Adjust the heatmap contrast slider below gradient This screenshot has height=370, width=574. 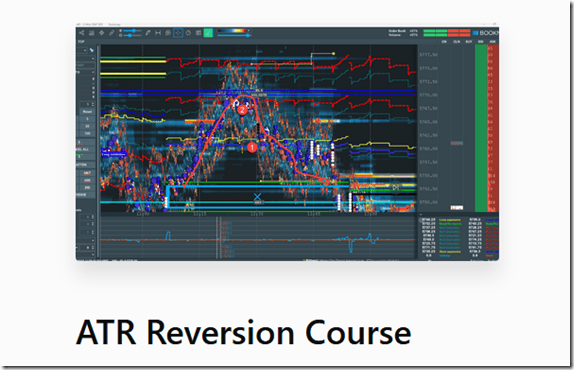pyautogui.click(x=234, y=35)
